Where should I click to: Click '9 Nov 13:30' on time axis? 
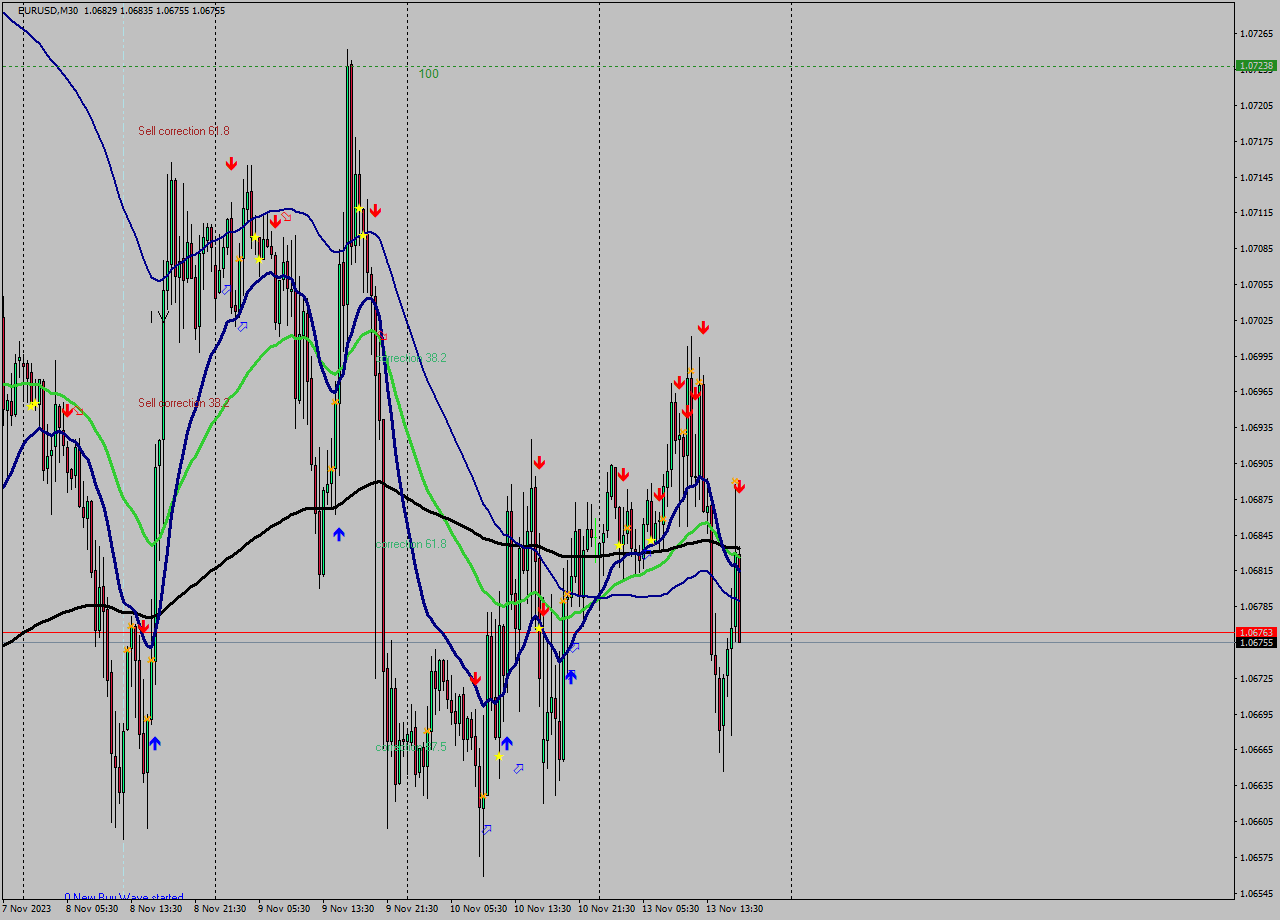click(x=348, y=909)
